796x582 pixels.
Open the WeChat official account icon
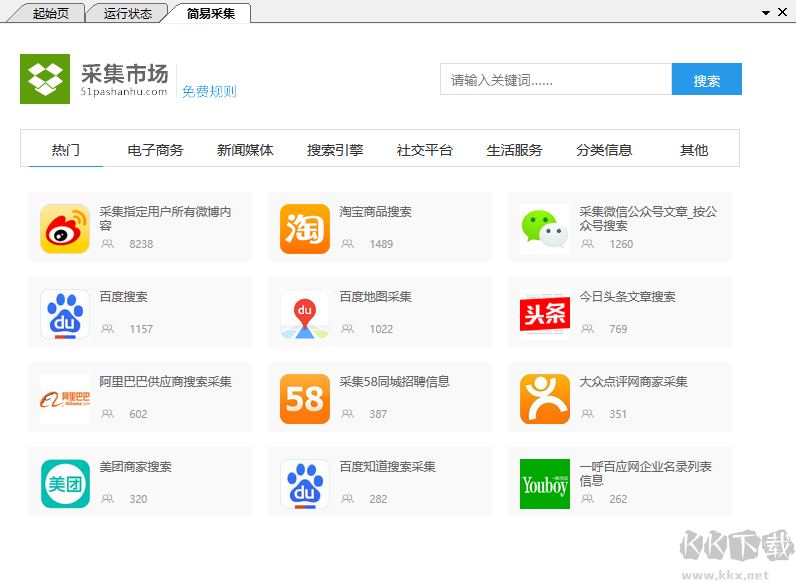pos(545,229)
